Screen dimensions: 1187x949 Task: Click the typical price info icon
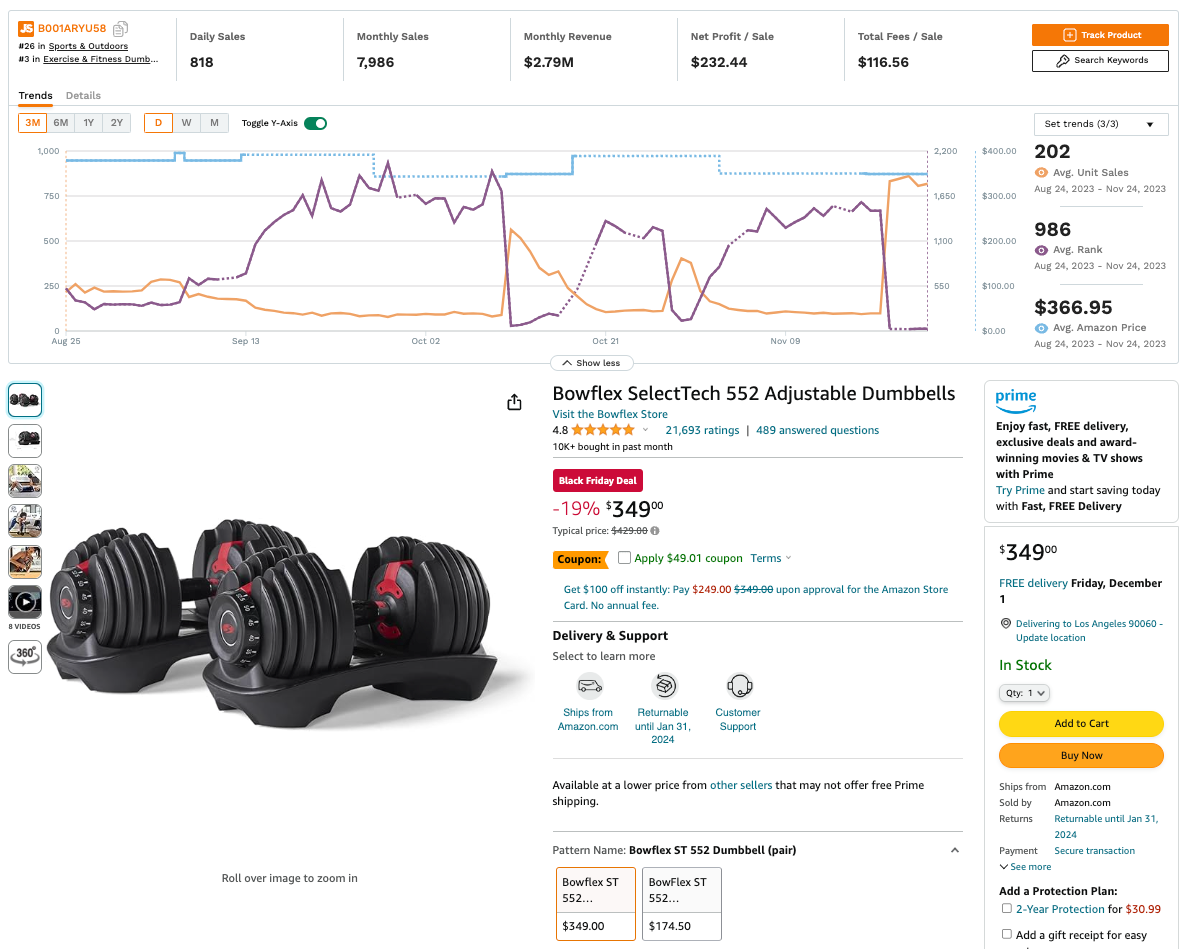(655, 531)
